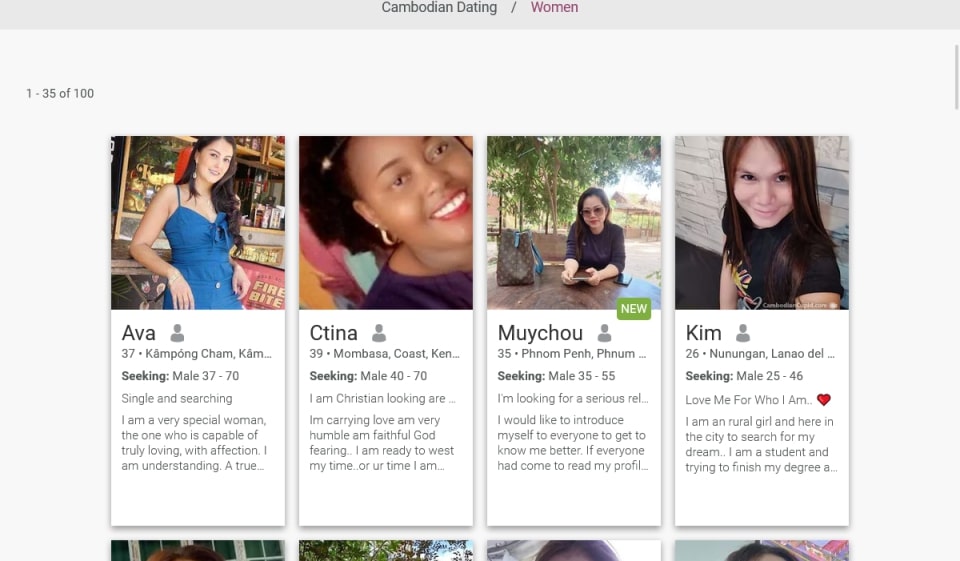Click the person icon beside Ava
960x561 pixels.
click(x=177, y=333)
